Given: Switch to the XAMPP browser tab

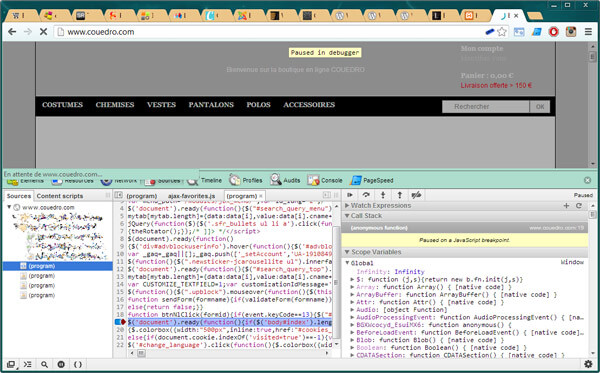Looking at the screenshot, I should [x=472, y=16].
